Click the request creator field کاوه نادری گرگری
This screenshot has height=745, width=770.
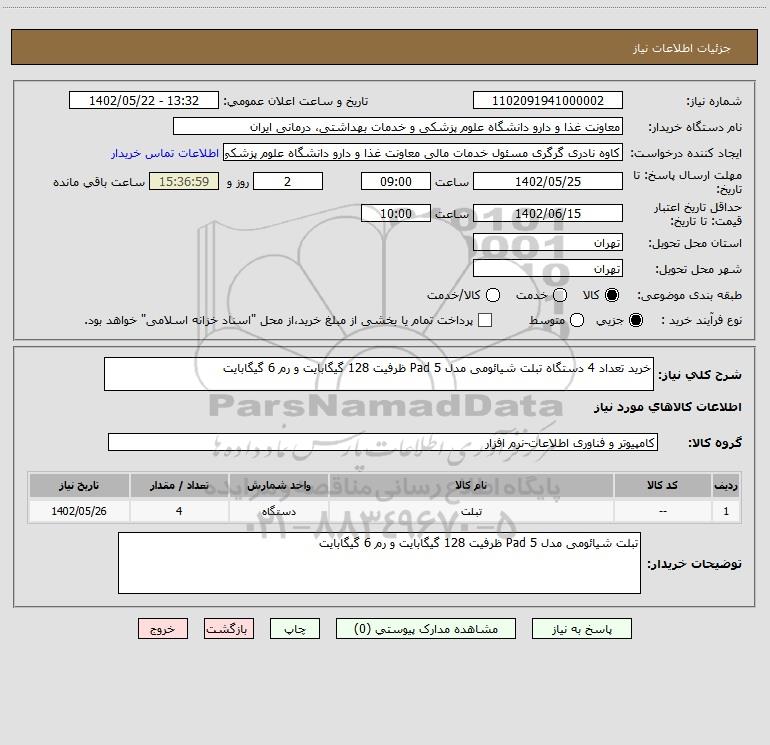point(423,152)
